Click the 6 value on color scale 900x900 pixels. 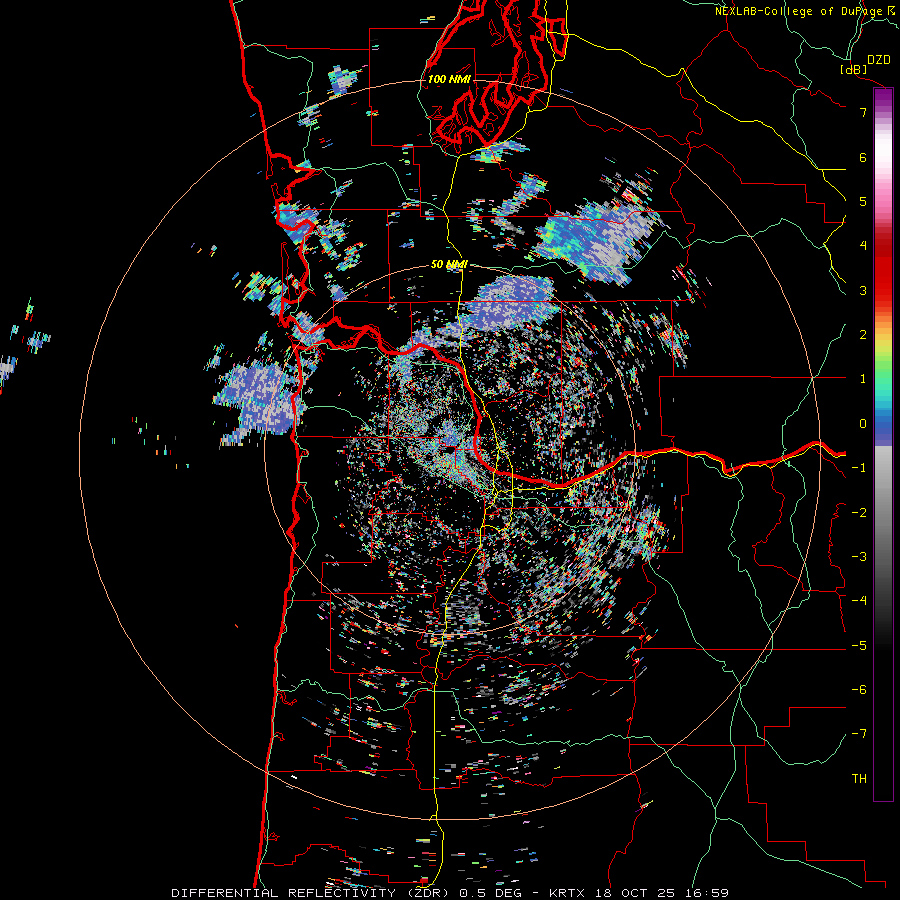click(x=863, y=157)
